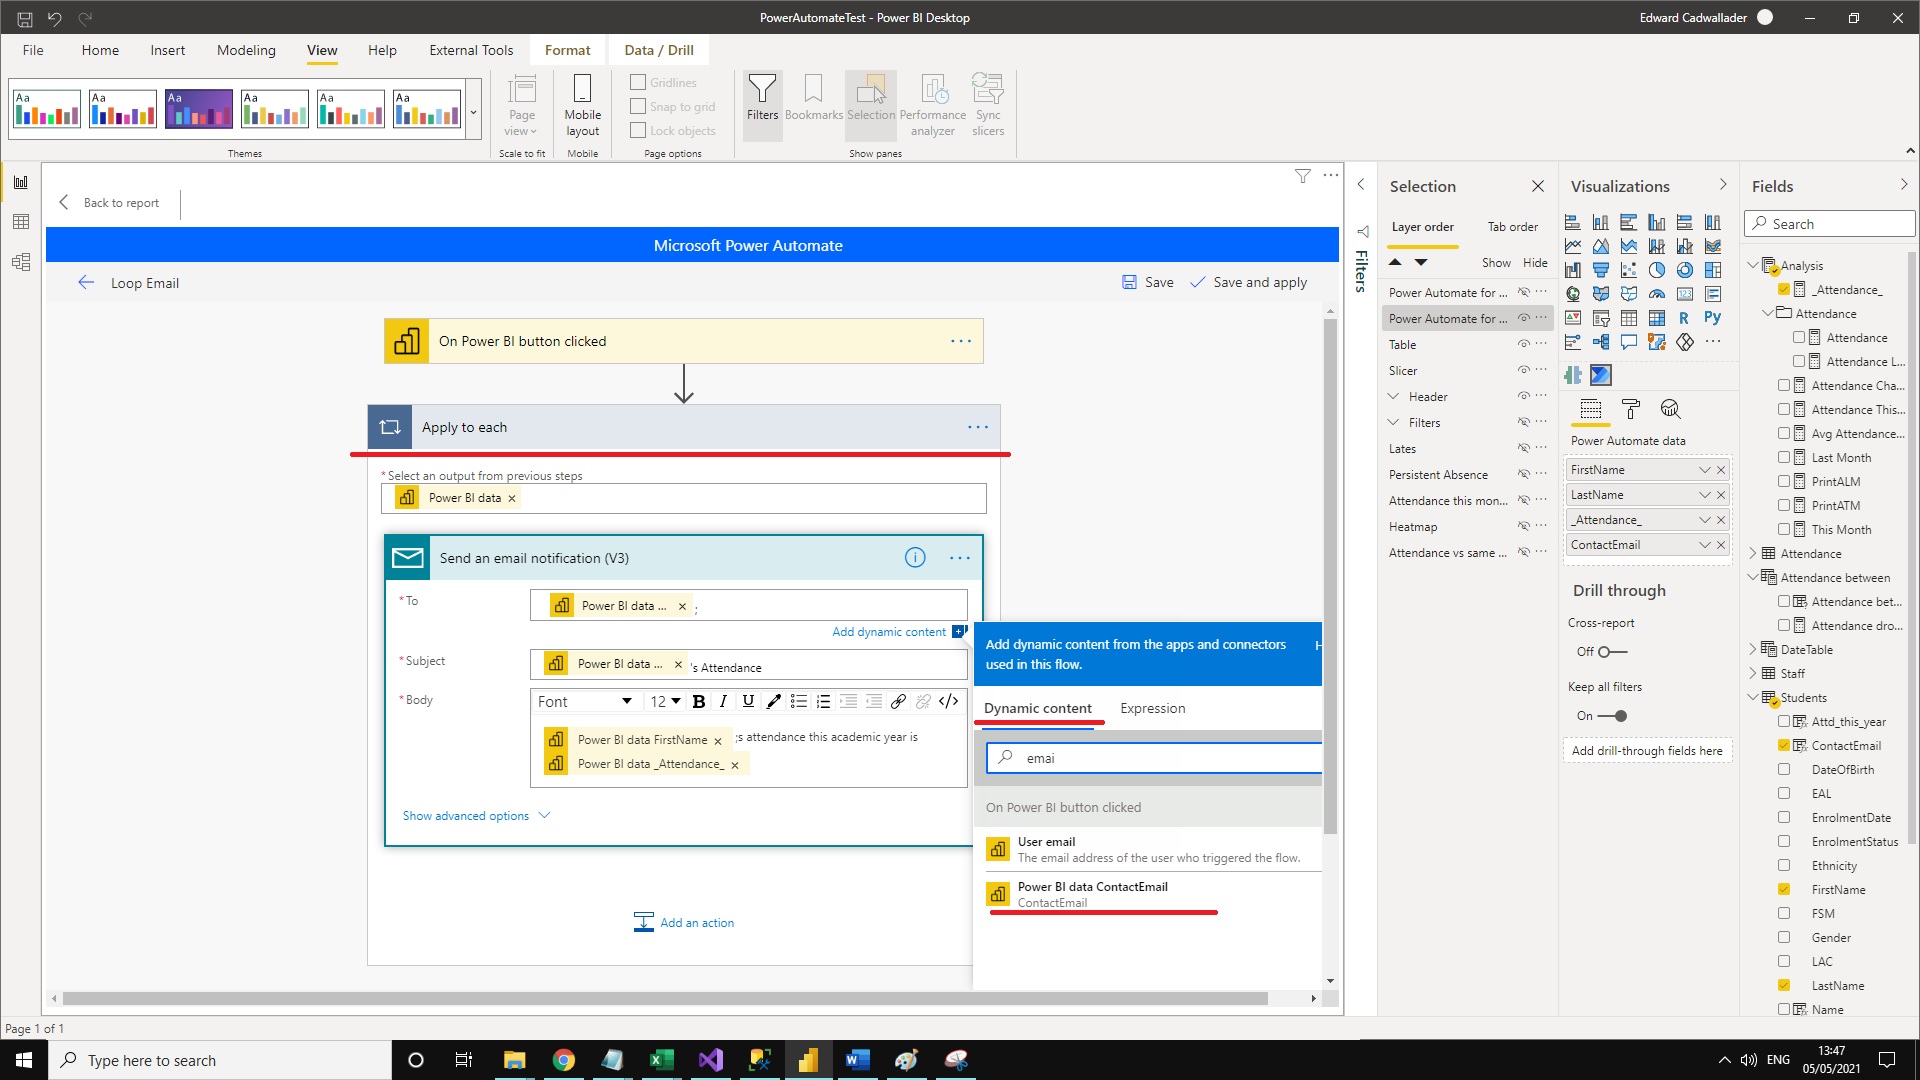Open Apply to each options menu
The width and height of the screenshot is (1920, 1080).
tap(978, 427)
